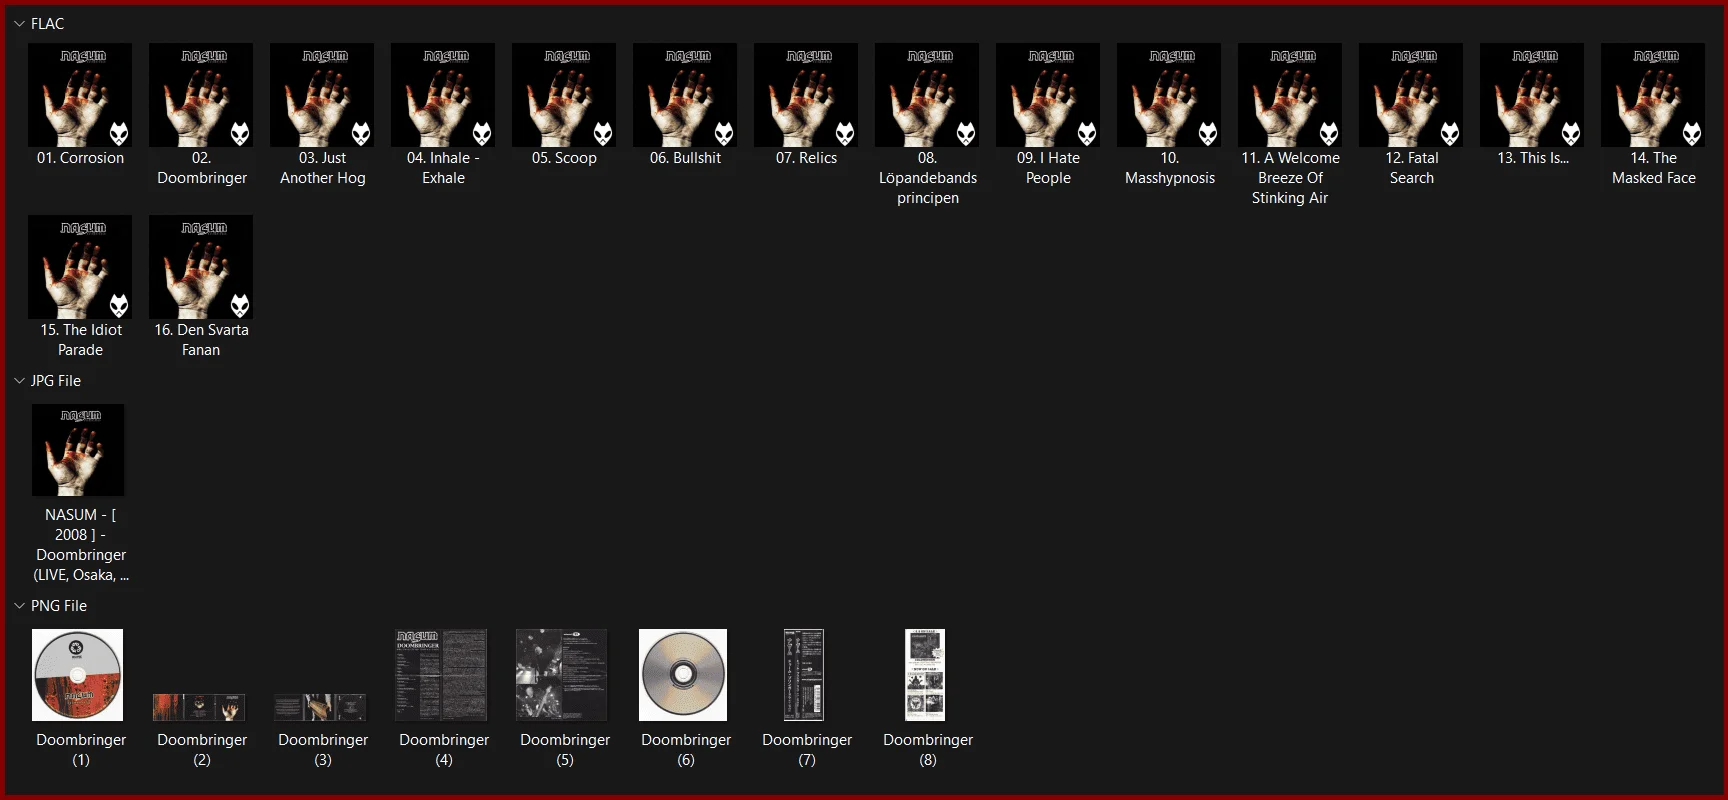The width and height of the screenshot is (1728, 800).
Task: Select the 02. Doombringer FLAC file icon
Action: [x=201, y=95]
